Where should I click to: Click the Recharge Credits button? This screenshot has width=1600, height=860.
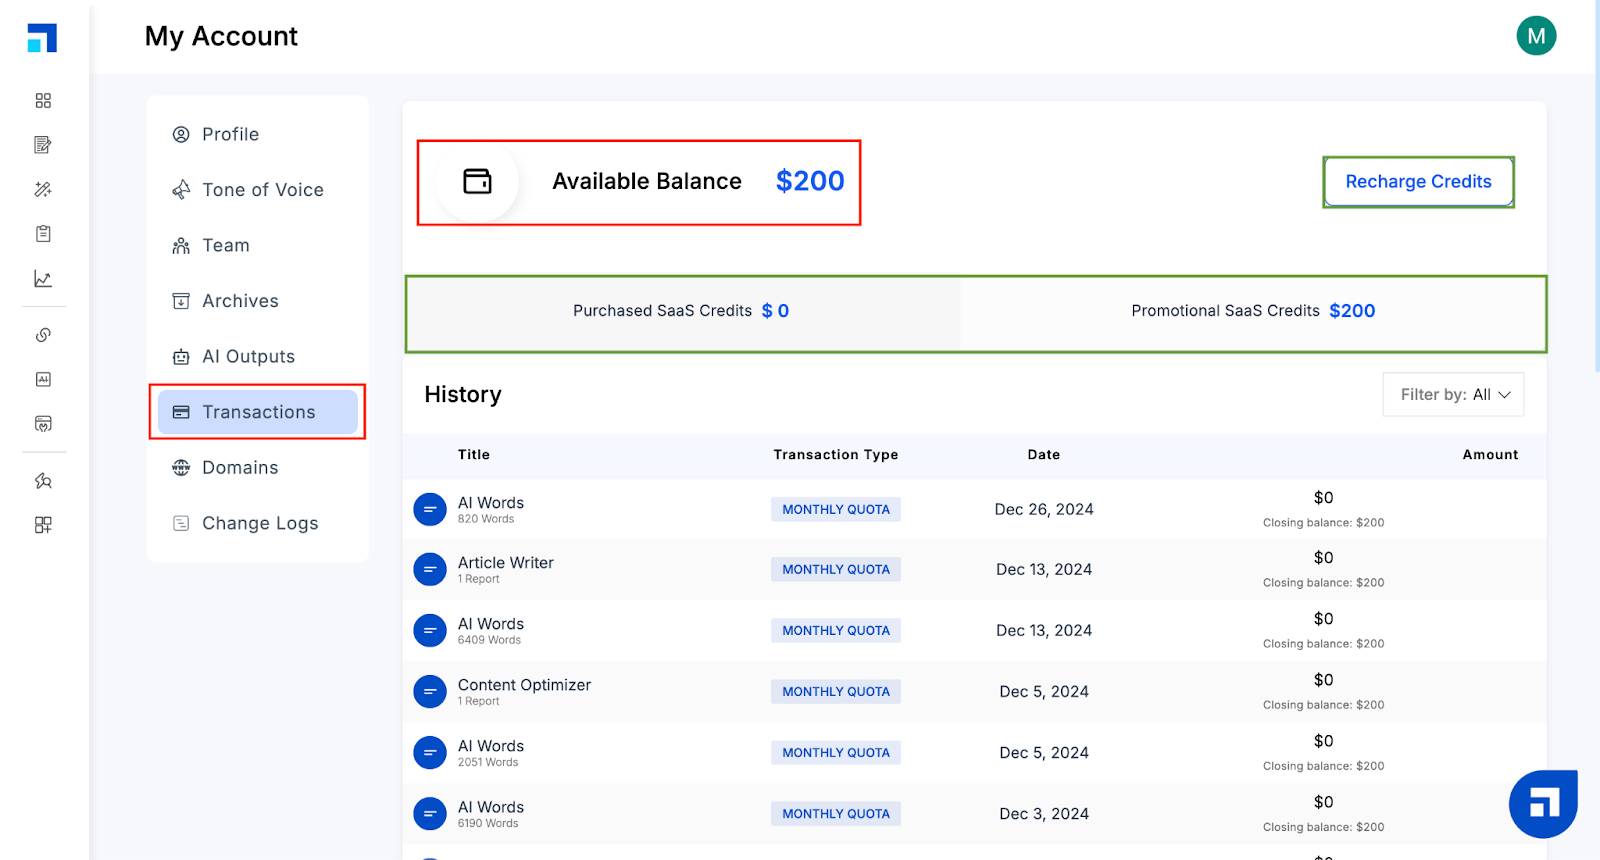pos(1418,182)
